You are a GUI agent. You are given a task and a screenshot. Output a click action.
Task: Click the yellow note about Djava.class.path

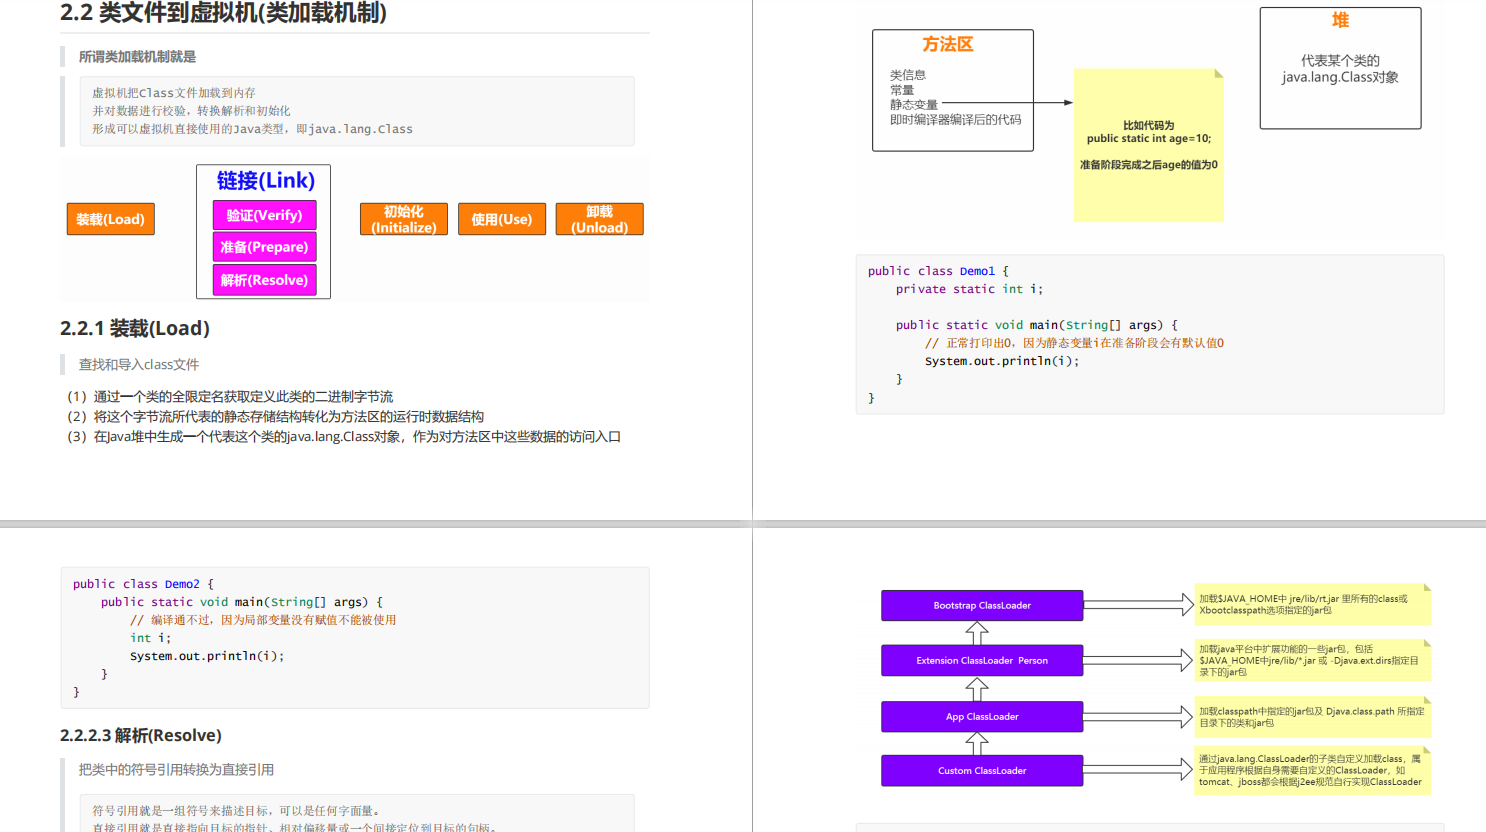(1313, 717)
